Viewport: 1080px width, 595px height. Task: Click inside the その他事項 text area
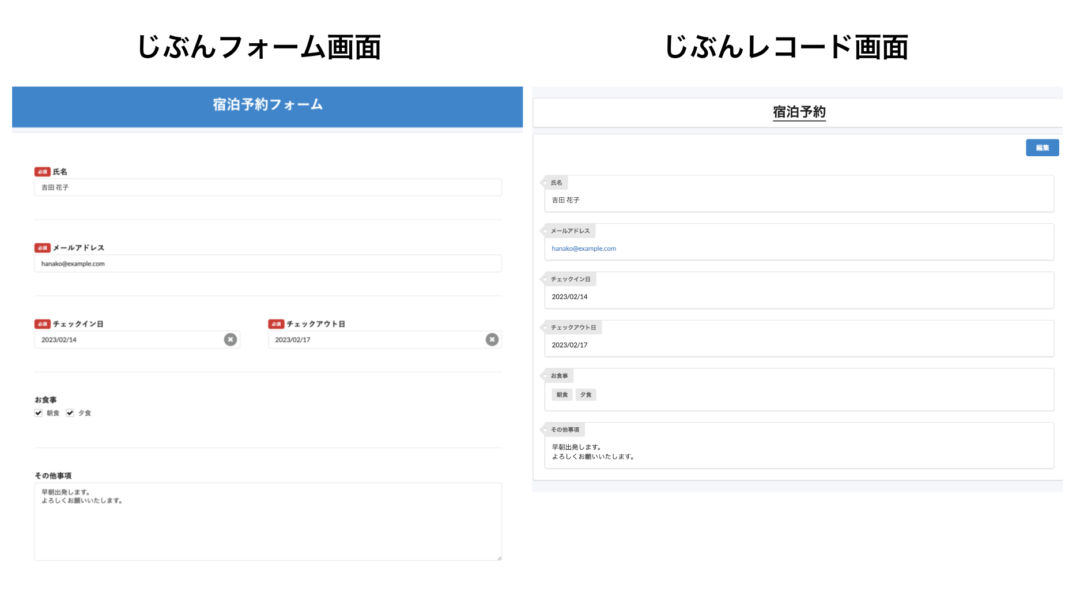pos(266,520)
